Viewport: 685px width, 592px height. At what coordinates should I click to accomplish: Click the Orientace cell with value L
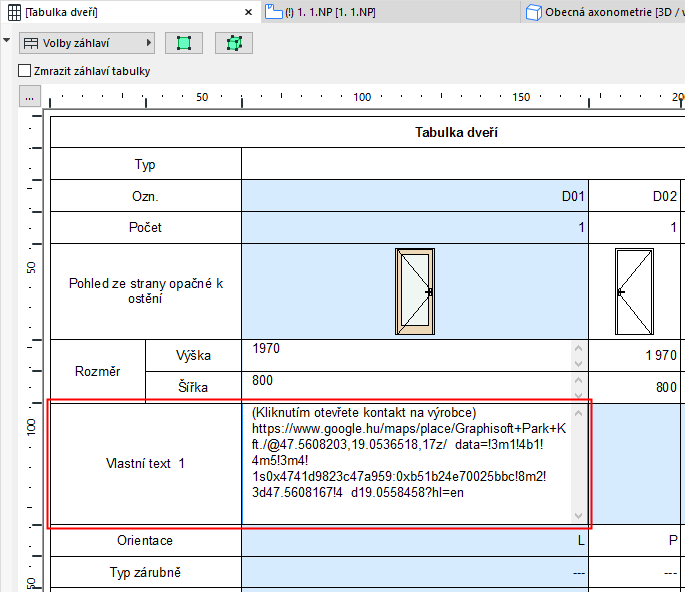tap(415, 540)
